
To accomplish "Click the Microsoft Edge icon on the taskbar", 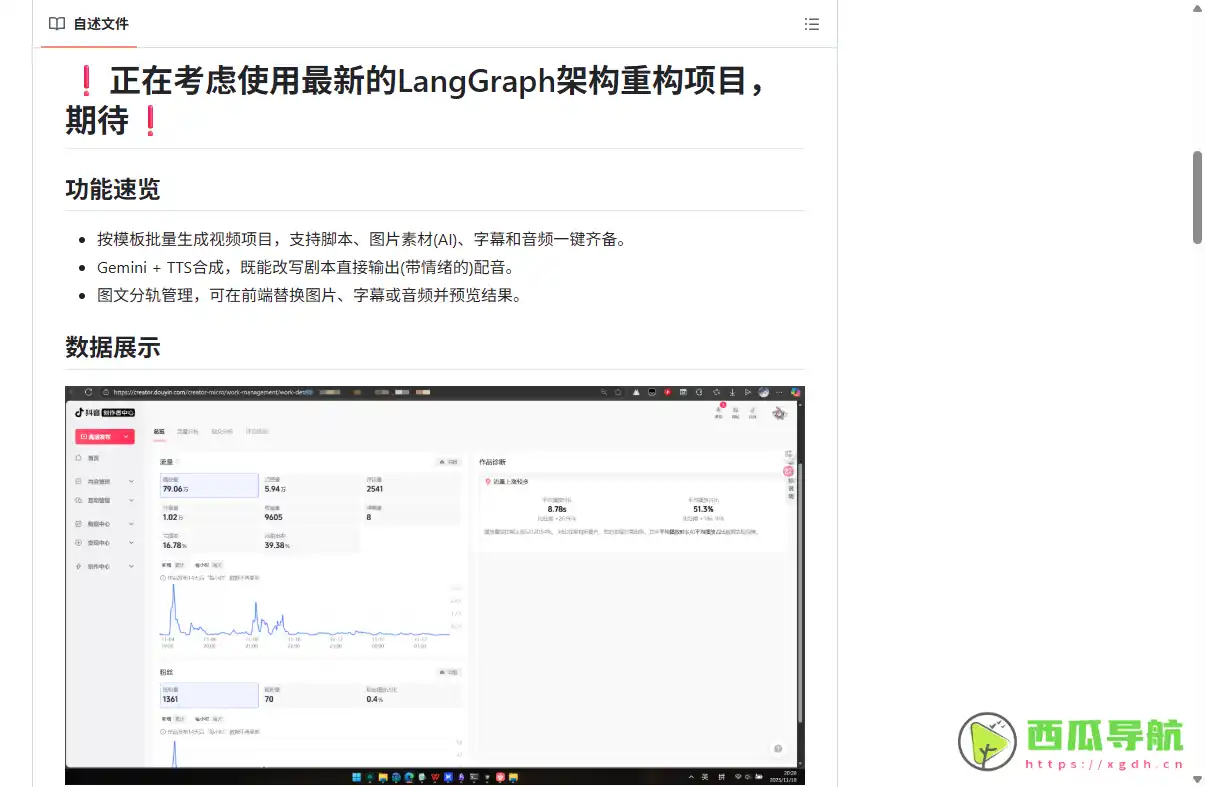I will click(x=408, y=777).
